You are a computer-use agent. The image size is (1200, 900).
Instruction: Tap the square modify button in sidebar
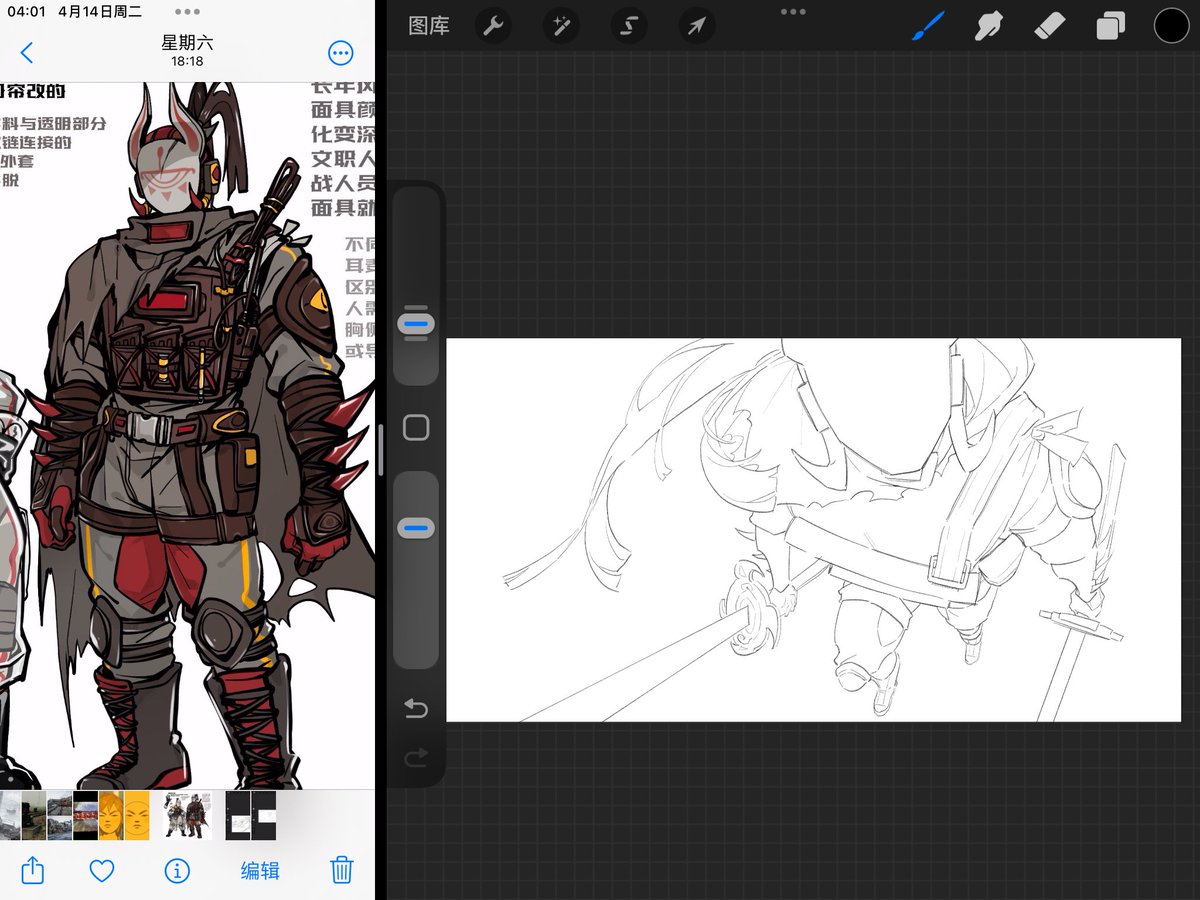[416, 428]
